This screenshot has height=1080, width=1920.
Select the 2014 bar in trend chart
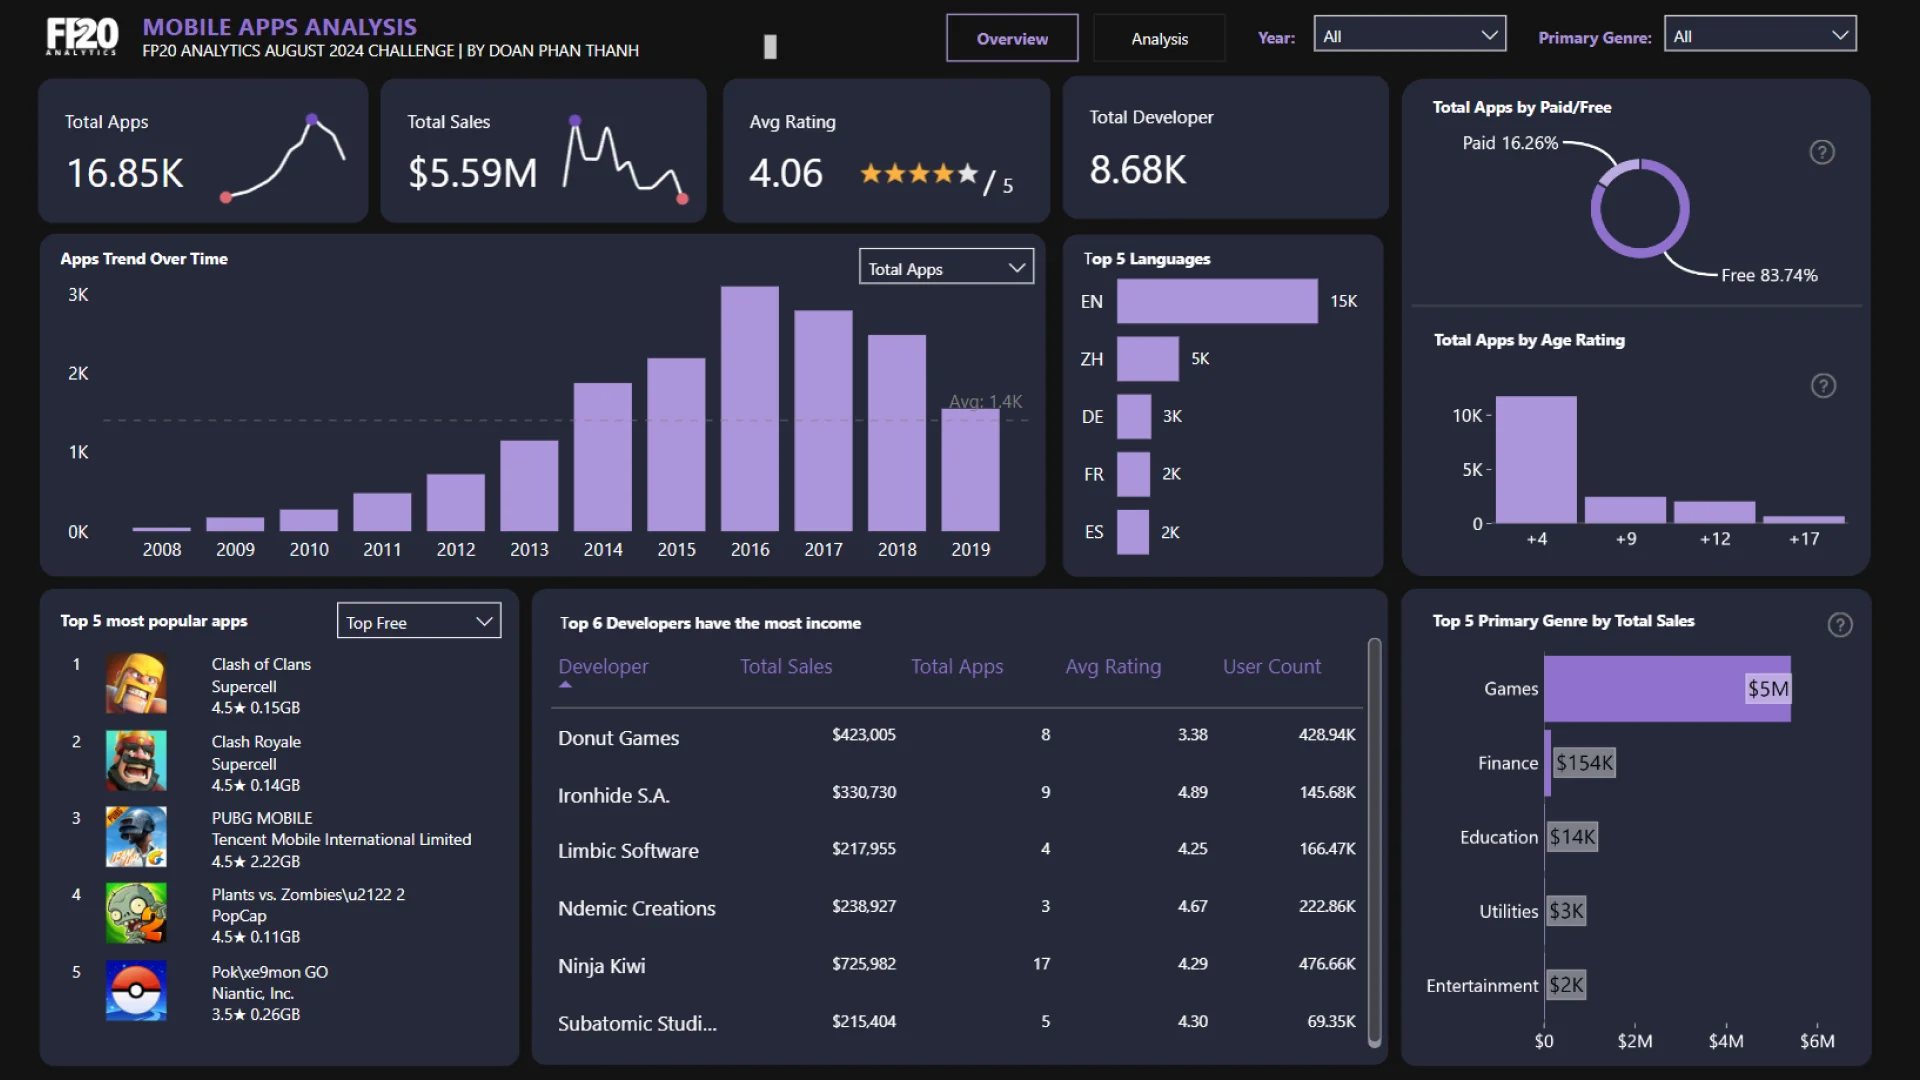(x=603, y=457)
